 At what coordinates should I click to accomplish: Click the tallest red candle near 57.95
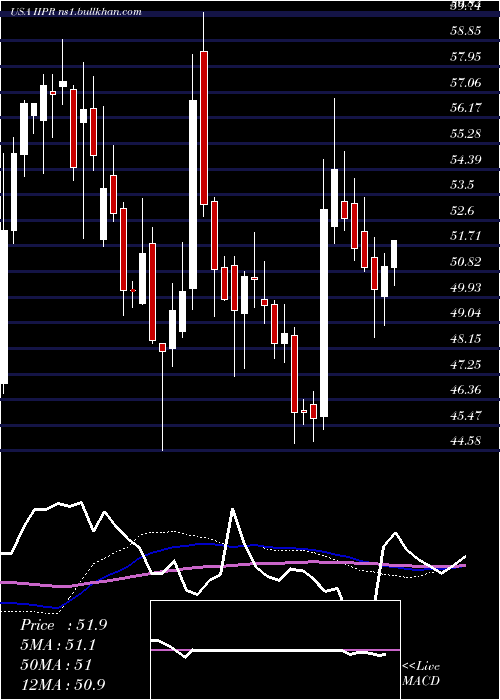click(x=204, y=128)
